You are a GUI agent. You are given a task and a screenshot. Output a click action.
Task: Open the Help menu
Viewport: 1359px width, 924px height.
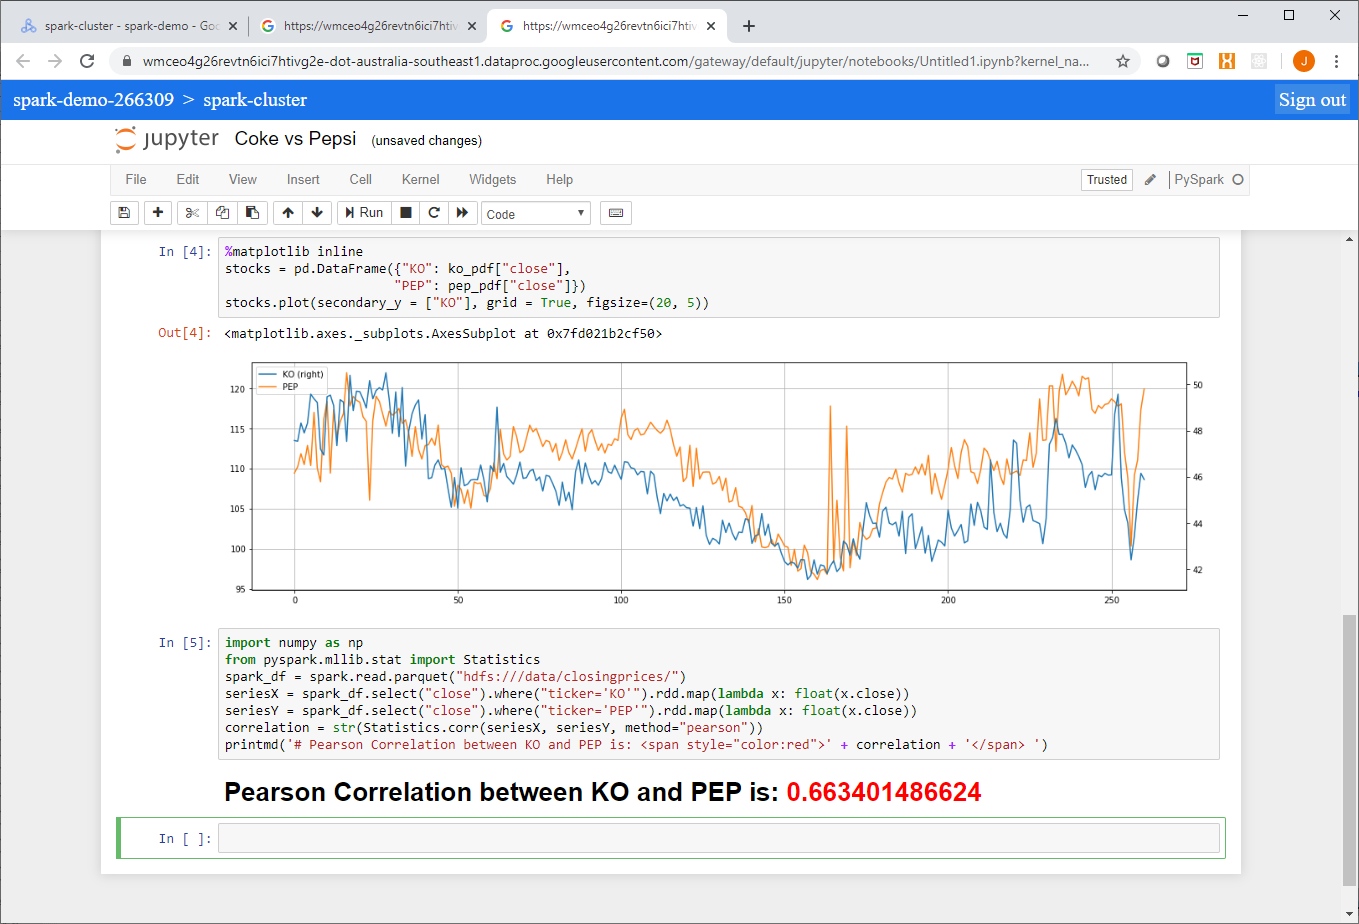[x=560, y=180]
